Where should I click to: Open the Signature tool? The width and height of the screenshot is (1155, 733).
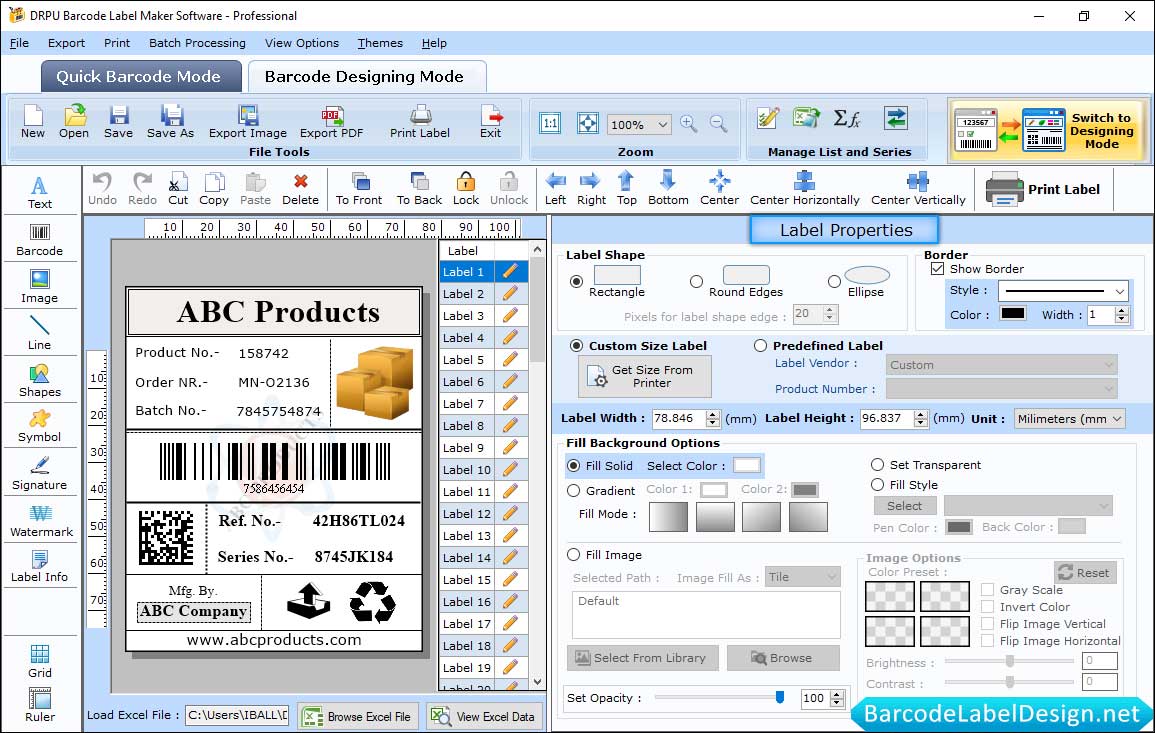pos(40,473)
